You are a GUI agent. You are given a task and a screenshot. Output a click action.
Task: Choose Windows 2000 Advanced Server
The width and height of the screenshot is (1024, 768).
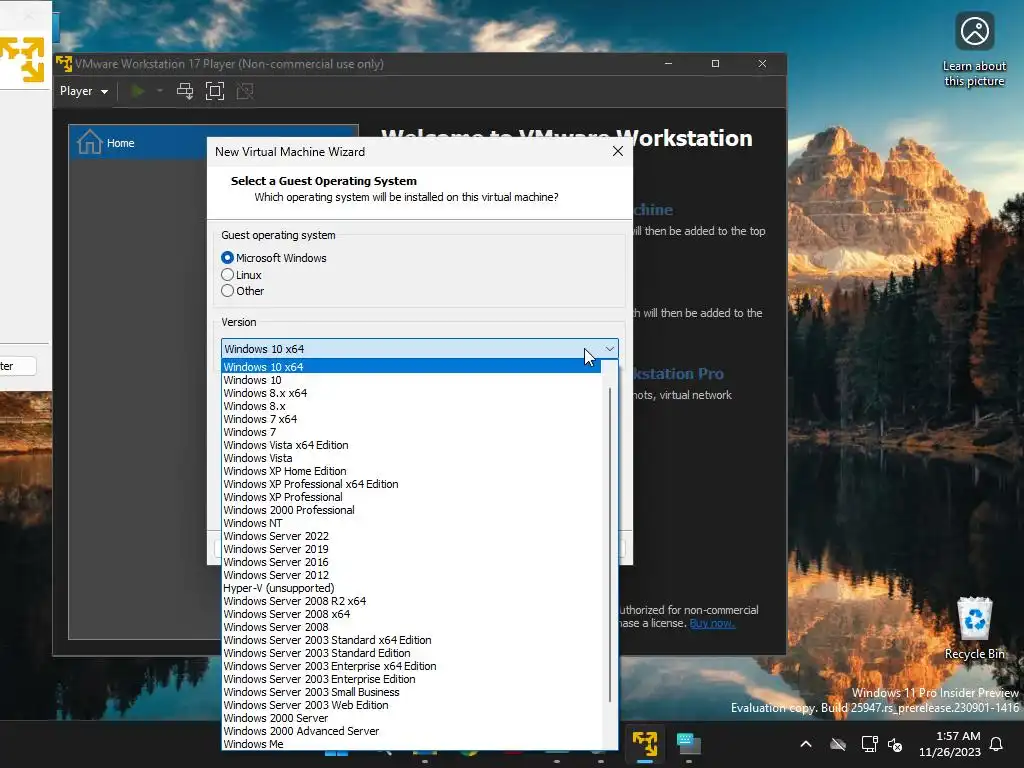coord(411,731)
